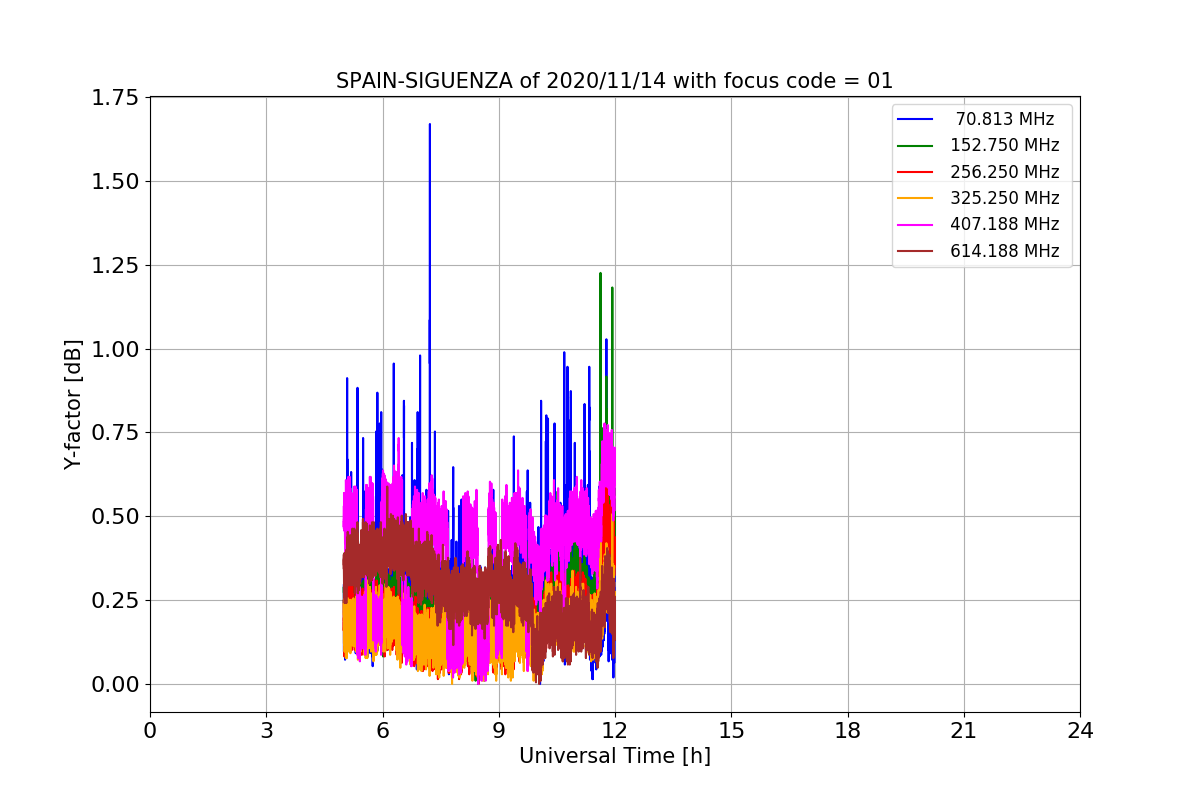Viewport: 1200px width, 800px height.
Task: Select the 70.813 MHz legend label
Action: (1005, 119)
